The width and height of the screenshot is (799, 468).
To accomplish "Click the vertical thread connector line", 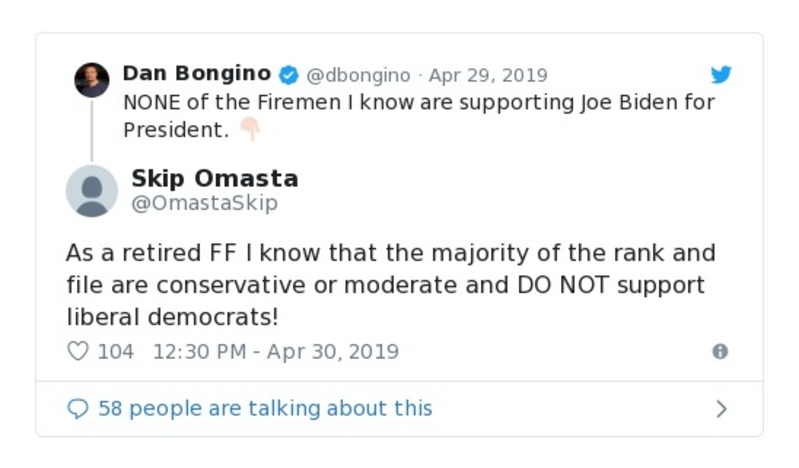I will [91, 130].
